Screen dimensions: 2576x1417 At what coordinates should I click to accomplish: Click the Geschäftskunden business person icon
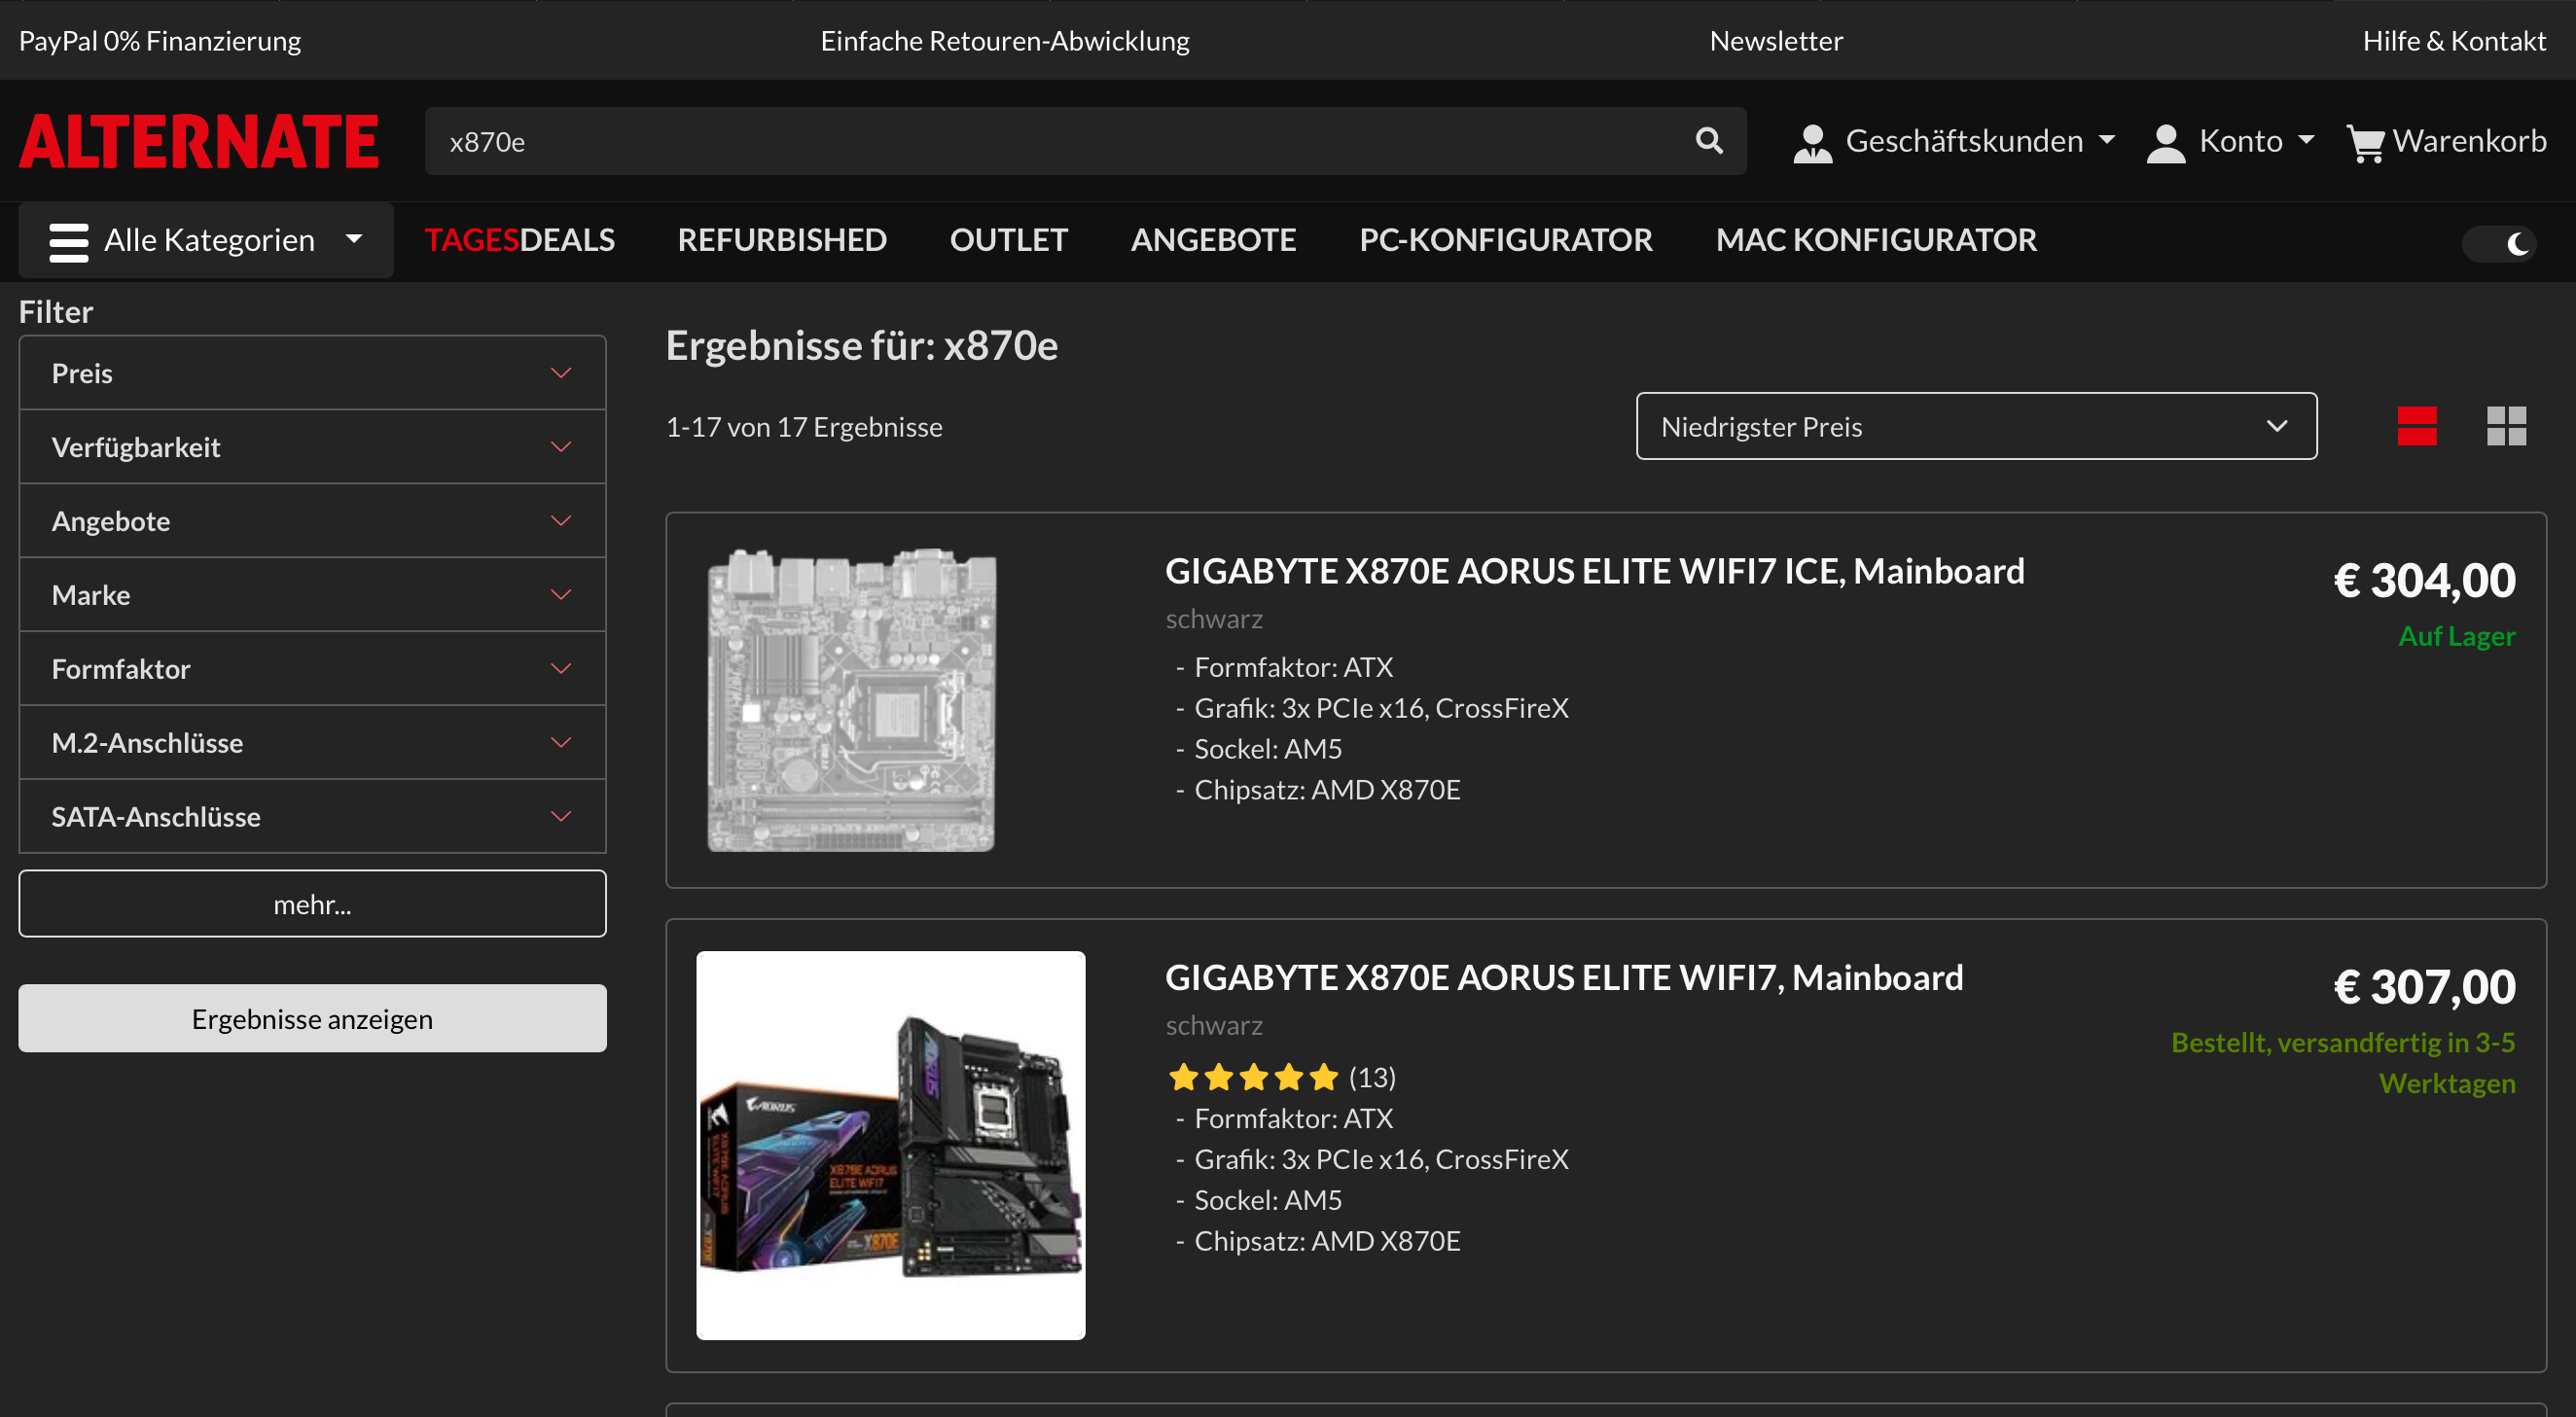pyautogui.click(x=1812, y=142)
